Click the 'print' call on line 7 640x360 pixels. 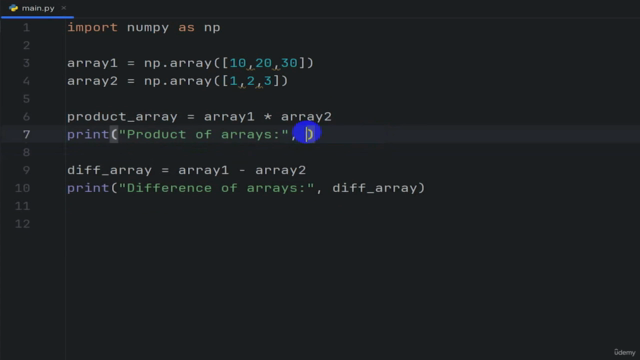click(88, 135)
